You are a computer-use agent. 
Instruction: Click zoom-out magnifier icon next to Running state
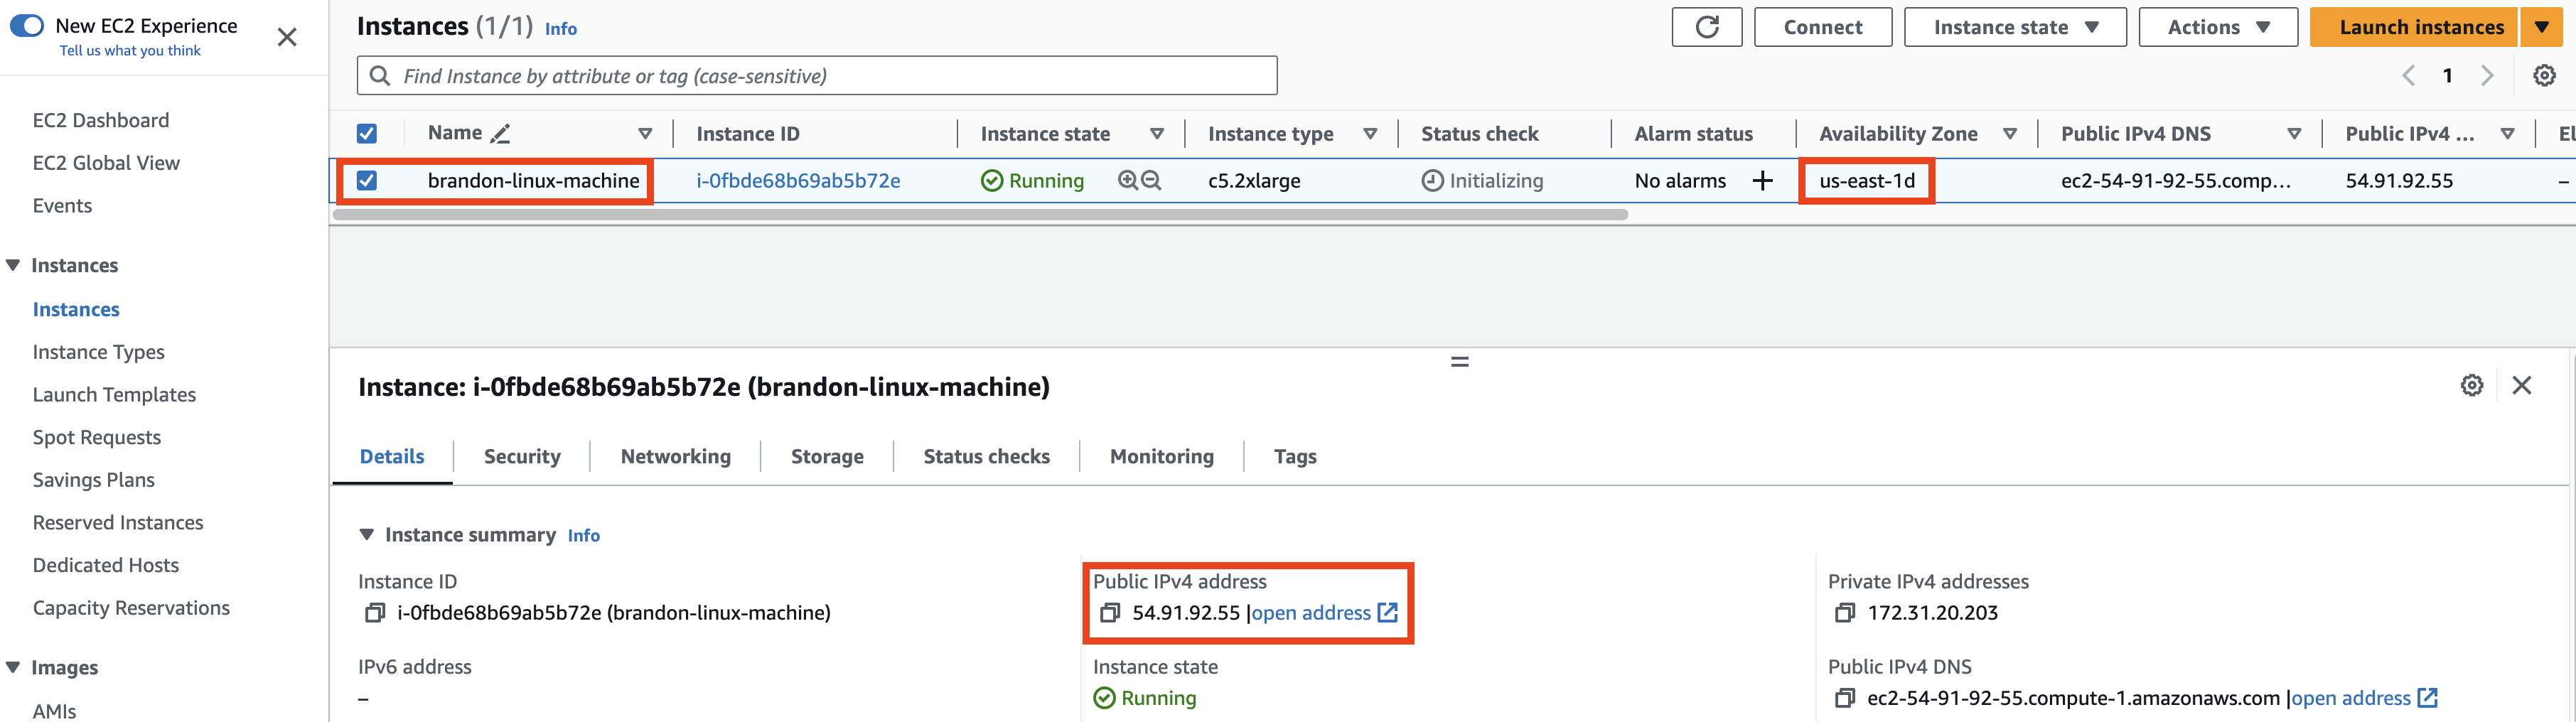1151,180
